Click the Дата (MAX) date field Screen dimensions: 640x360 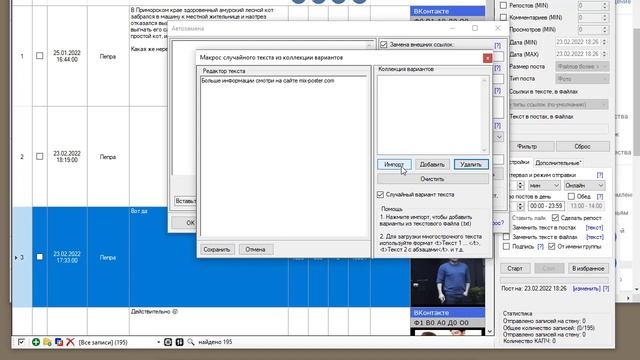point(581,54)
